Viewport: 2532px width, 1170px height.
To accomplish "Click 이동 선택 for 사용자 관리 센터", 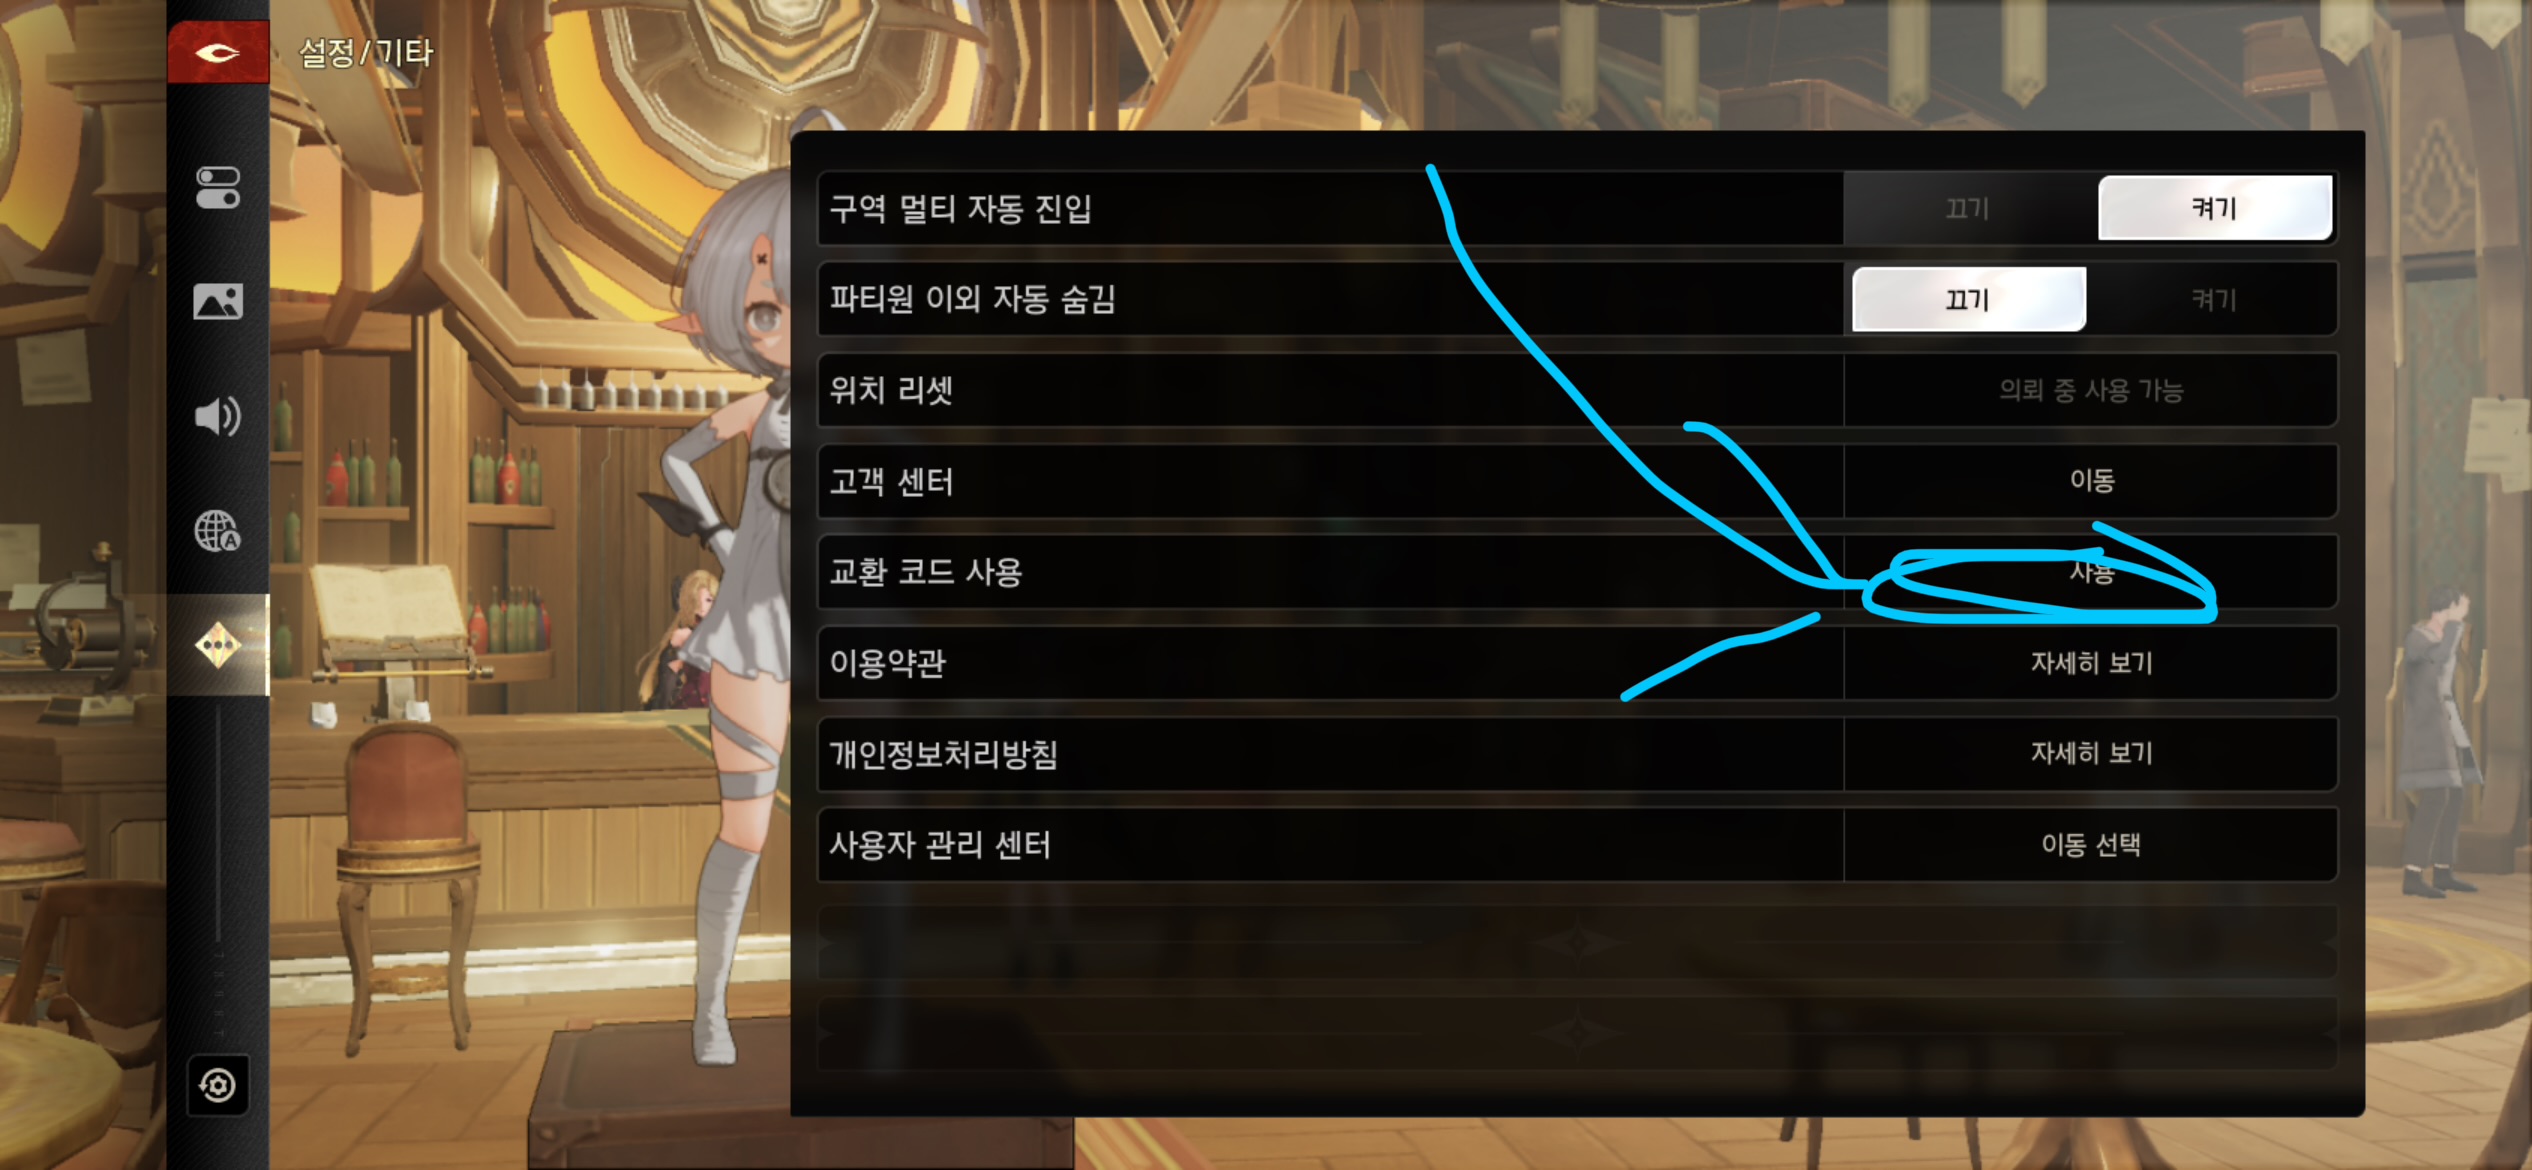I will 2091,845.
